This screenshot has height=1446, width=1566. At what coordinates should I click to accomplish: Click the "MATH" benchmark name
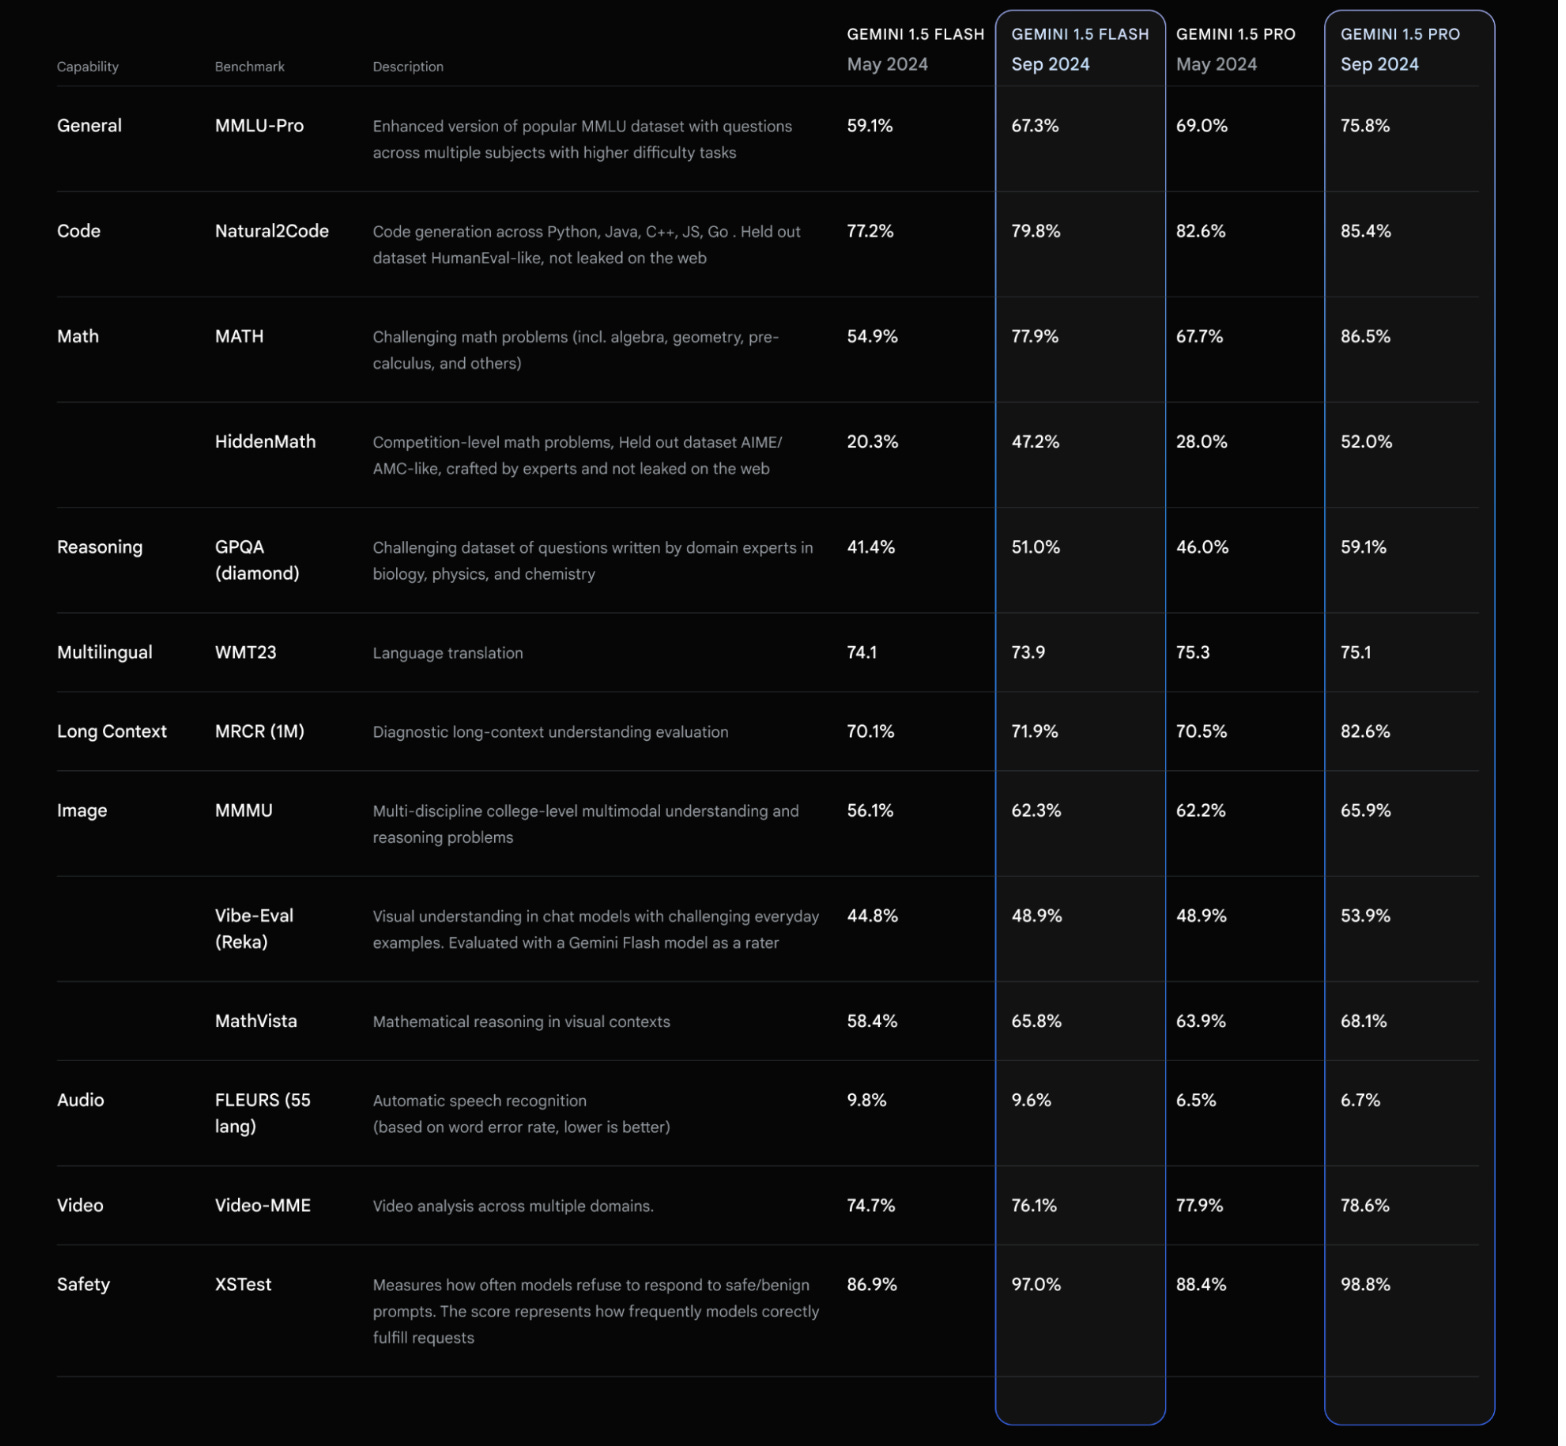coord(239,337)
